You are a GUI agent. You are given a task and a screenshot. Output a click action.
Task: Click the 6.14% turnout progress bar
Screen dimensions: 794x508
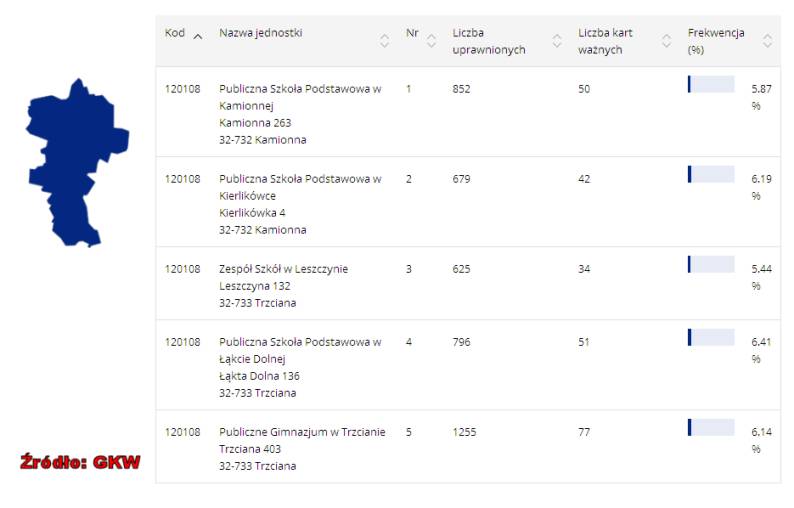[711, 427]
